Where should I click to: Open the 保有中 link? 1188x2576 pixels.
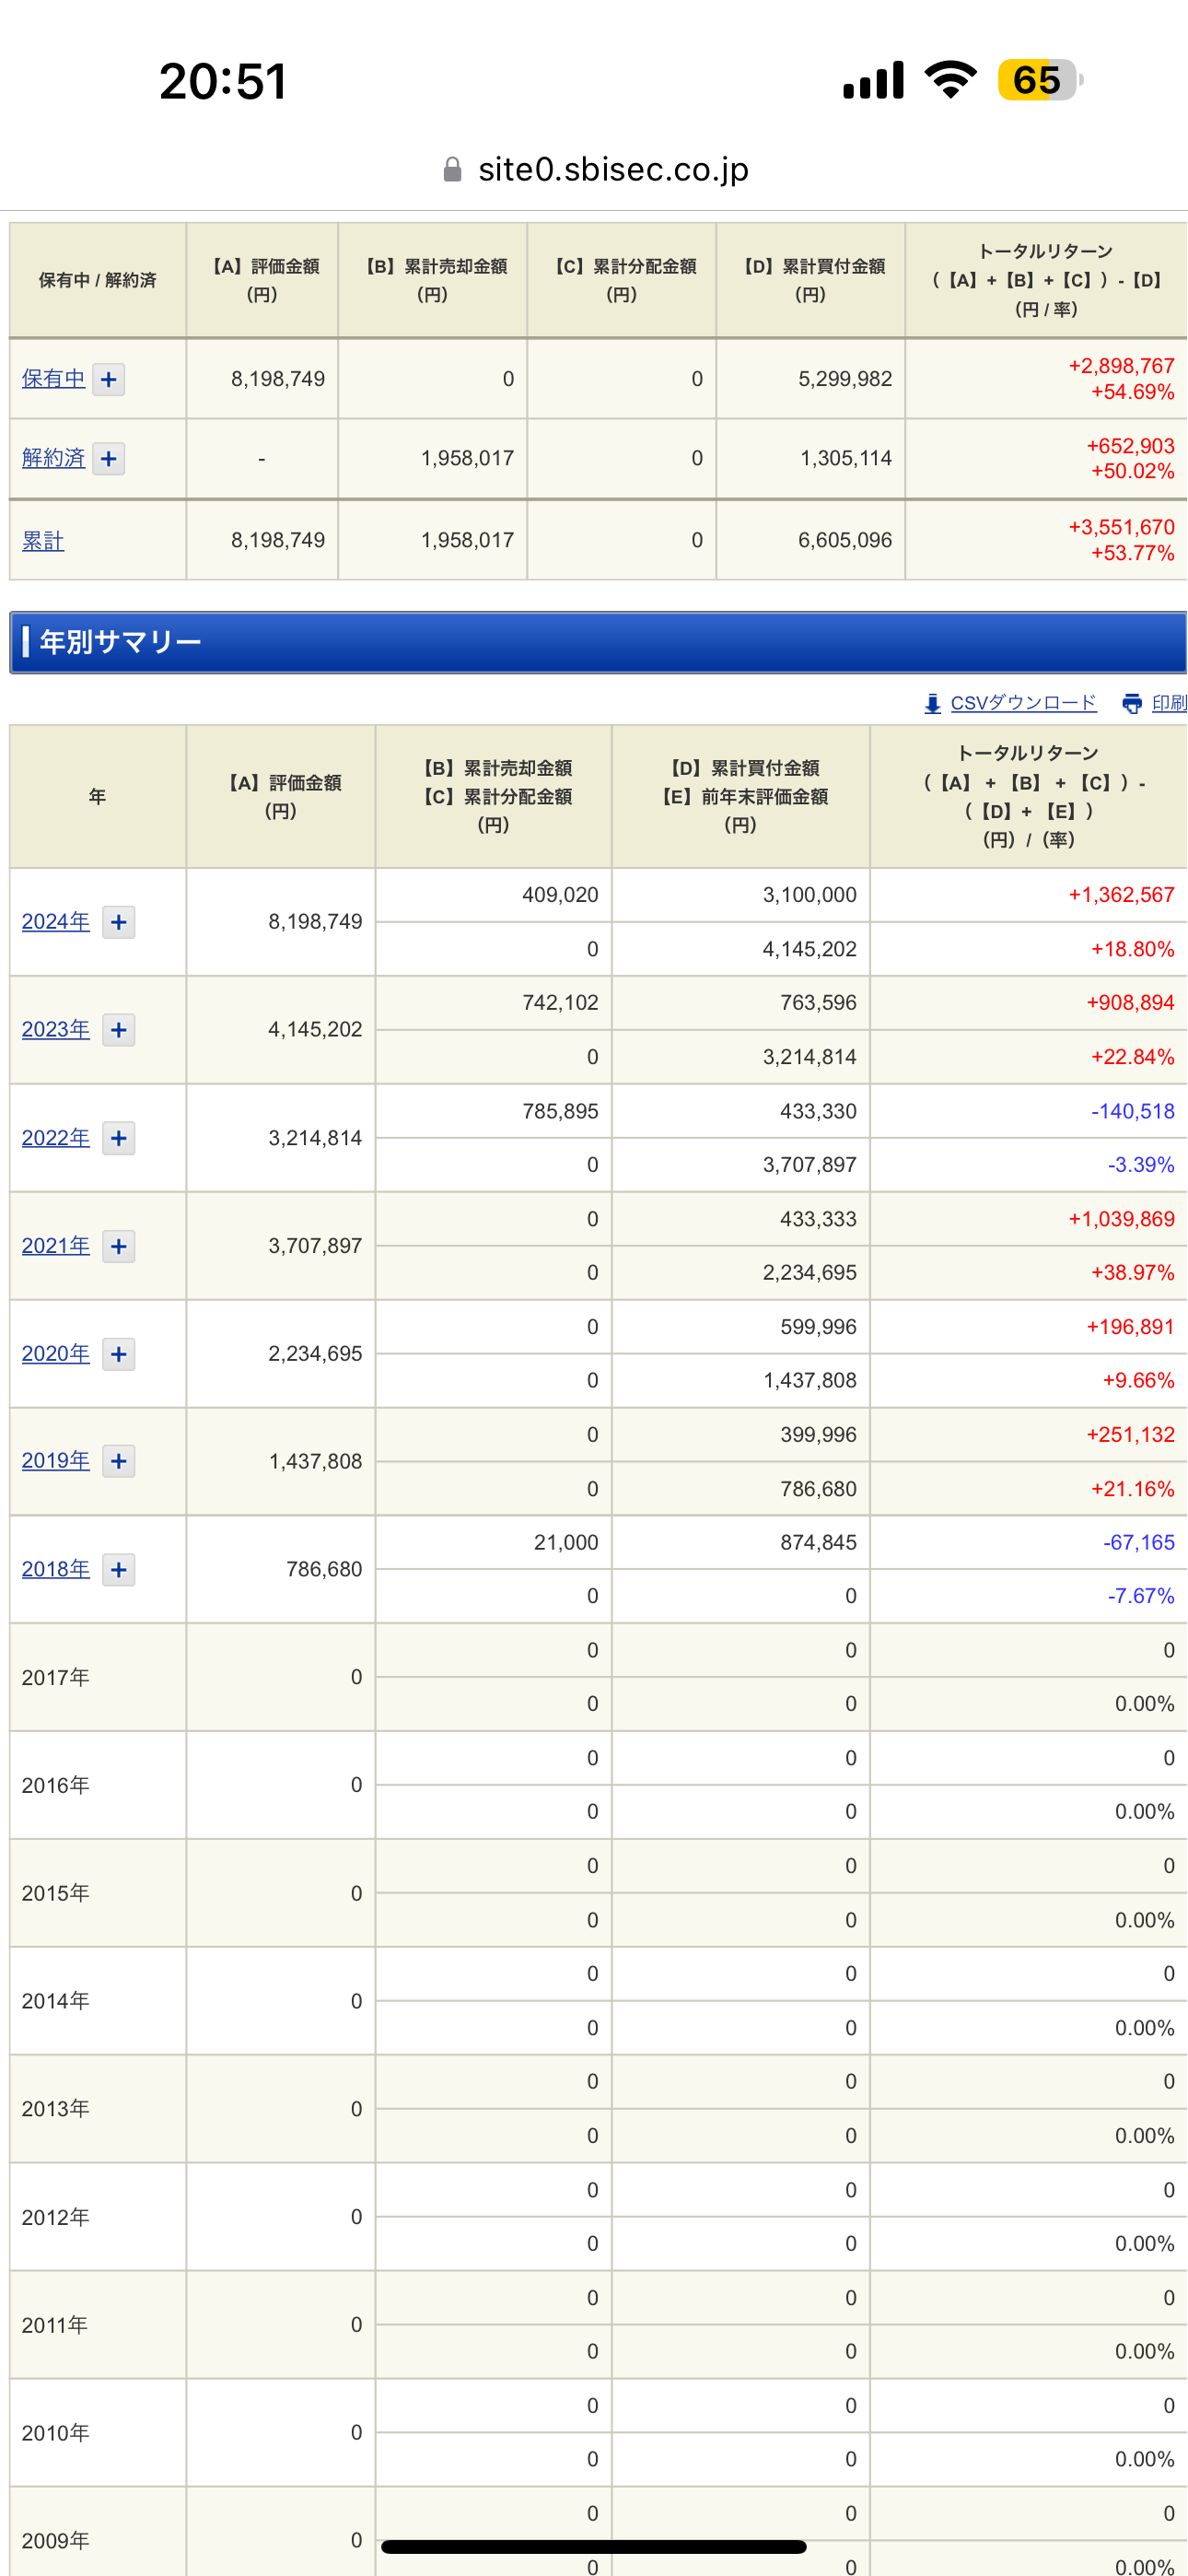coord(53,379)
